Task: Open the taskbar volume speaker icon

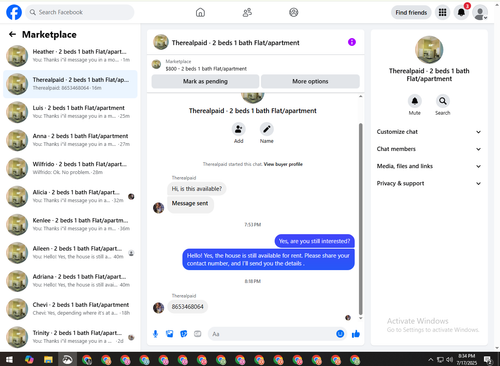Action: 449,360
